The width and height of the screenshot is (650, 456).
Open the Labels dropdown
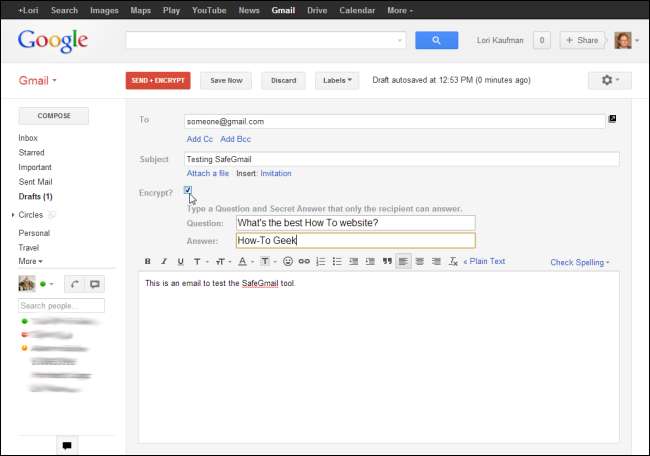tap(337, 80)
